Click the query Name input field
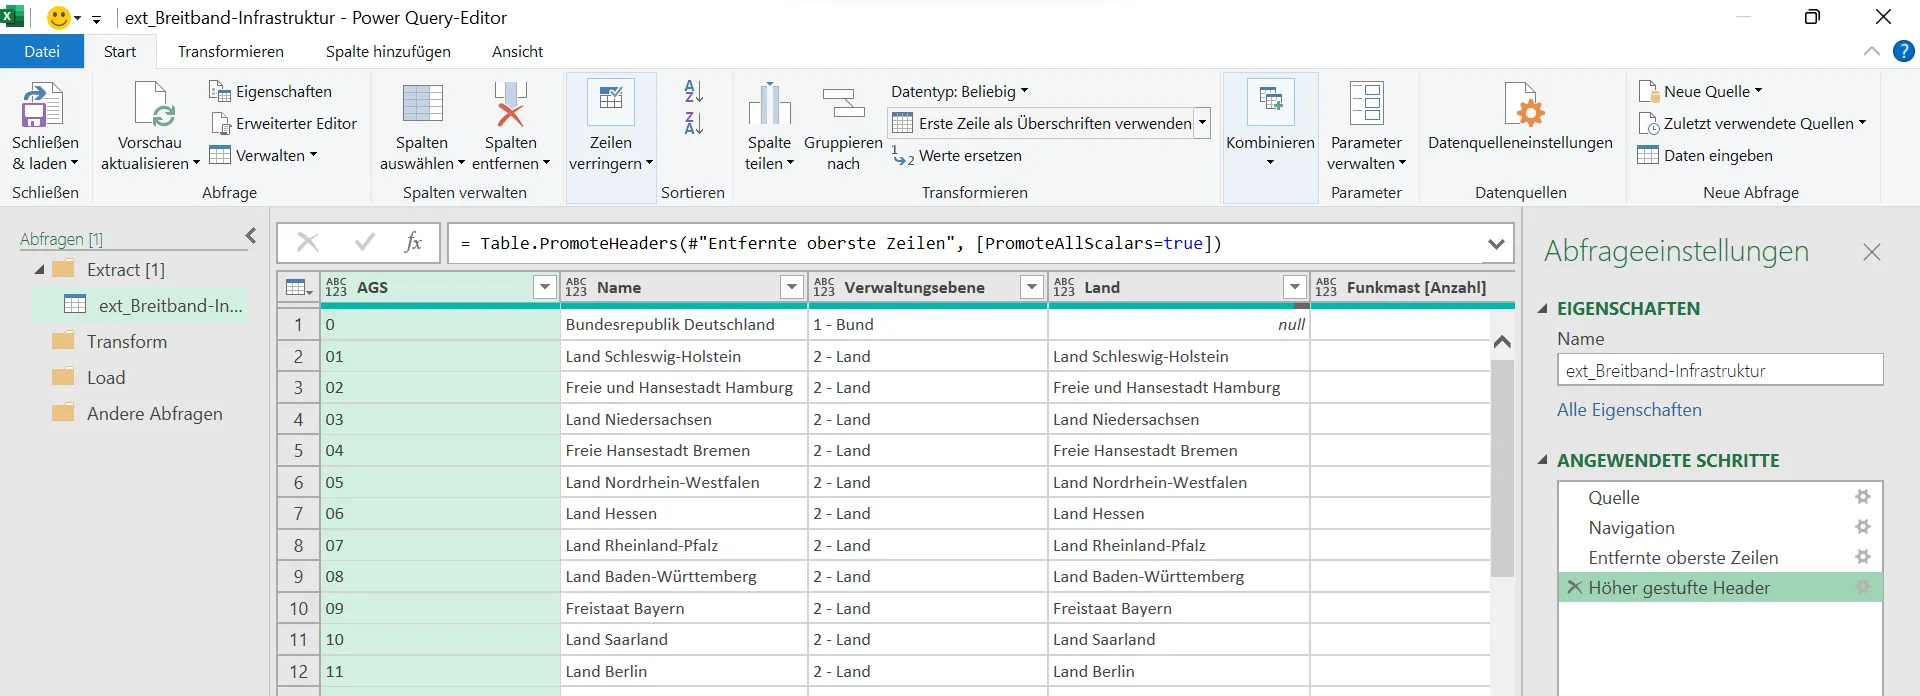Image resolution: width=1920 pixels, height=696 pixels. pyautogui.click(x=1720, y=370)
